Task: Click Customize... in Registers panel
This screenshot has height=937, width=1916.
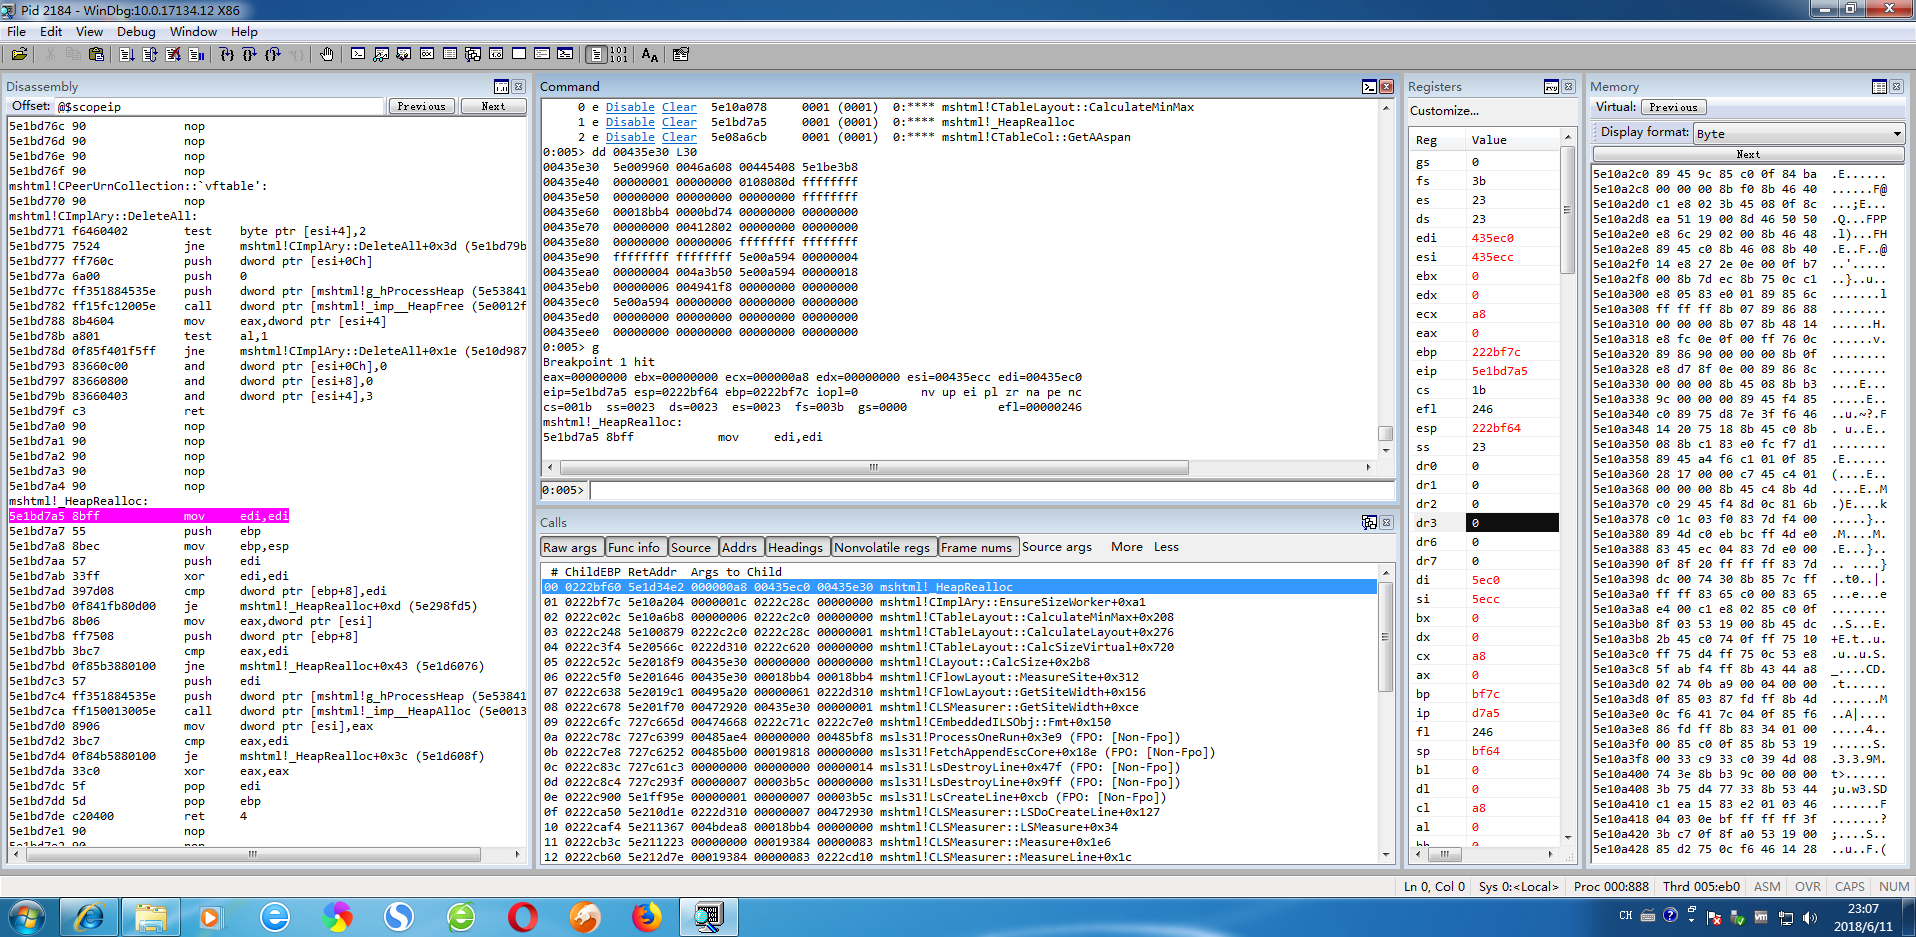Action: pos(1444,111)
